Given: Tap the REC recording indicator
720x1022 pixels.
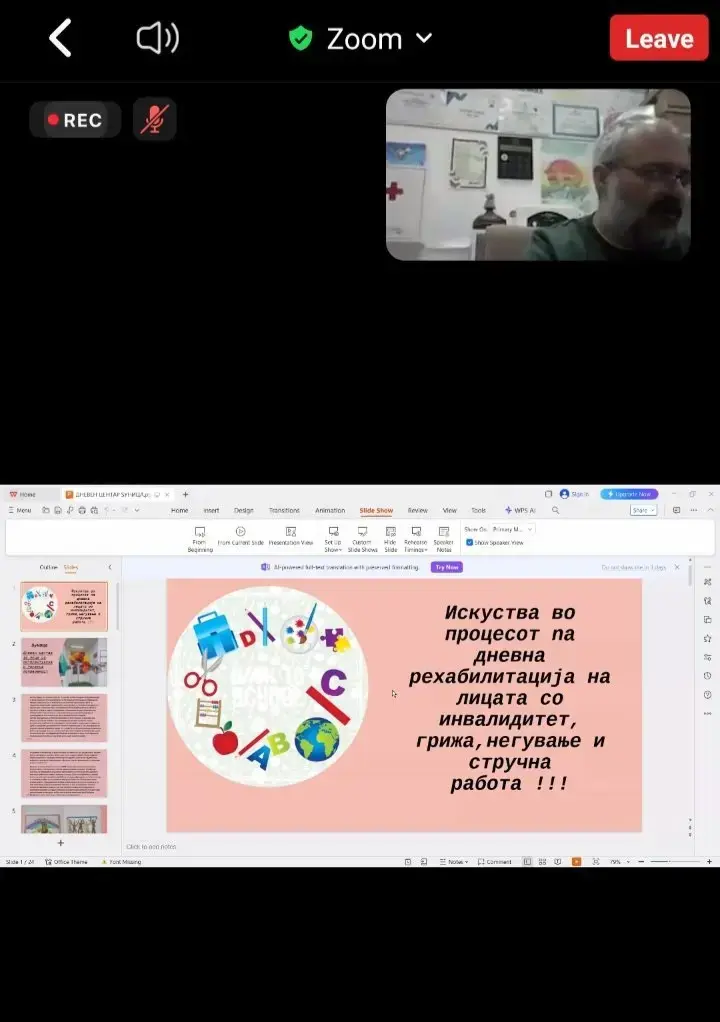Looking at the screenshot, I should (x=75, y=120).
